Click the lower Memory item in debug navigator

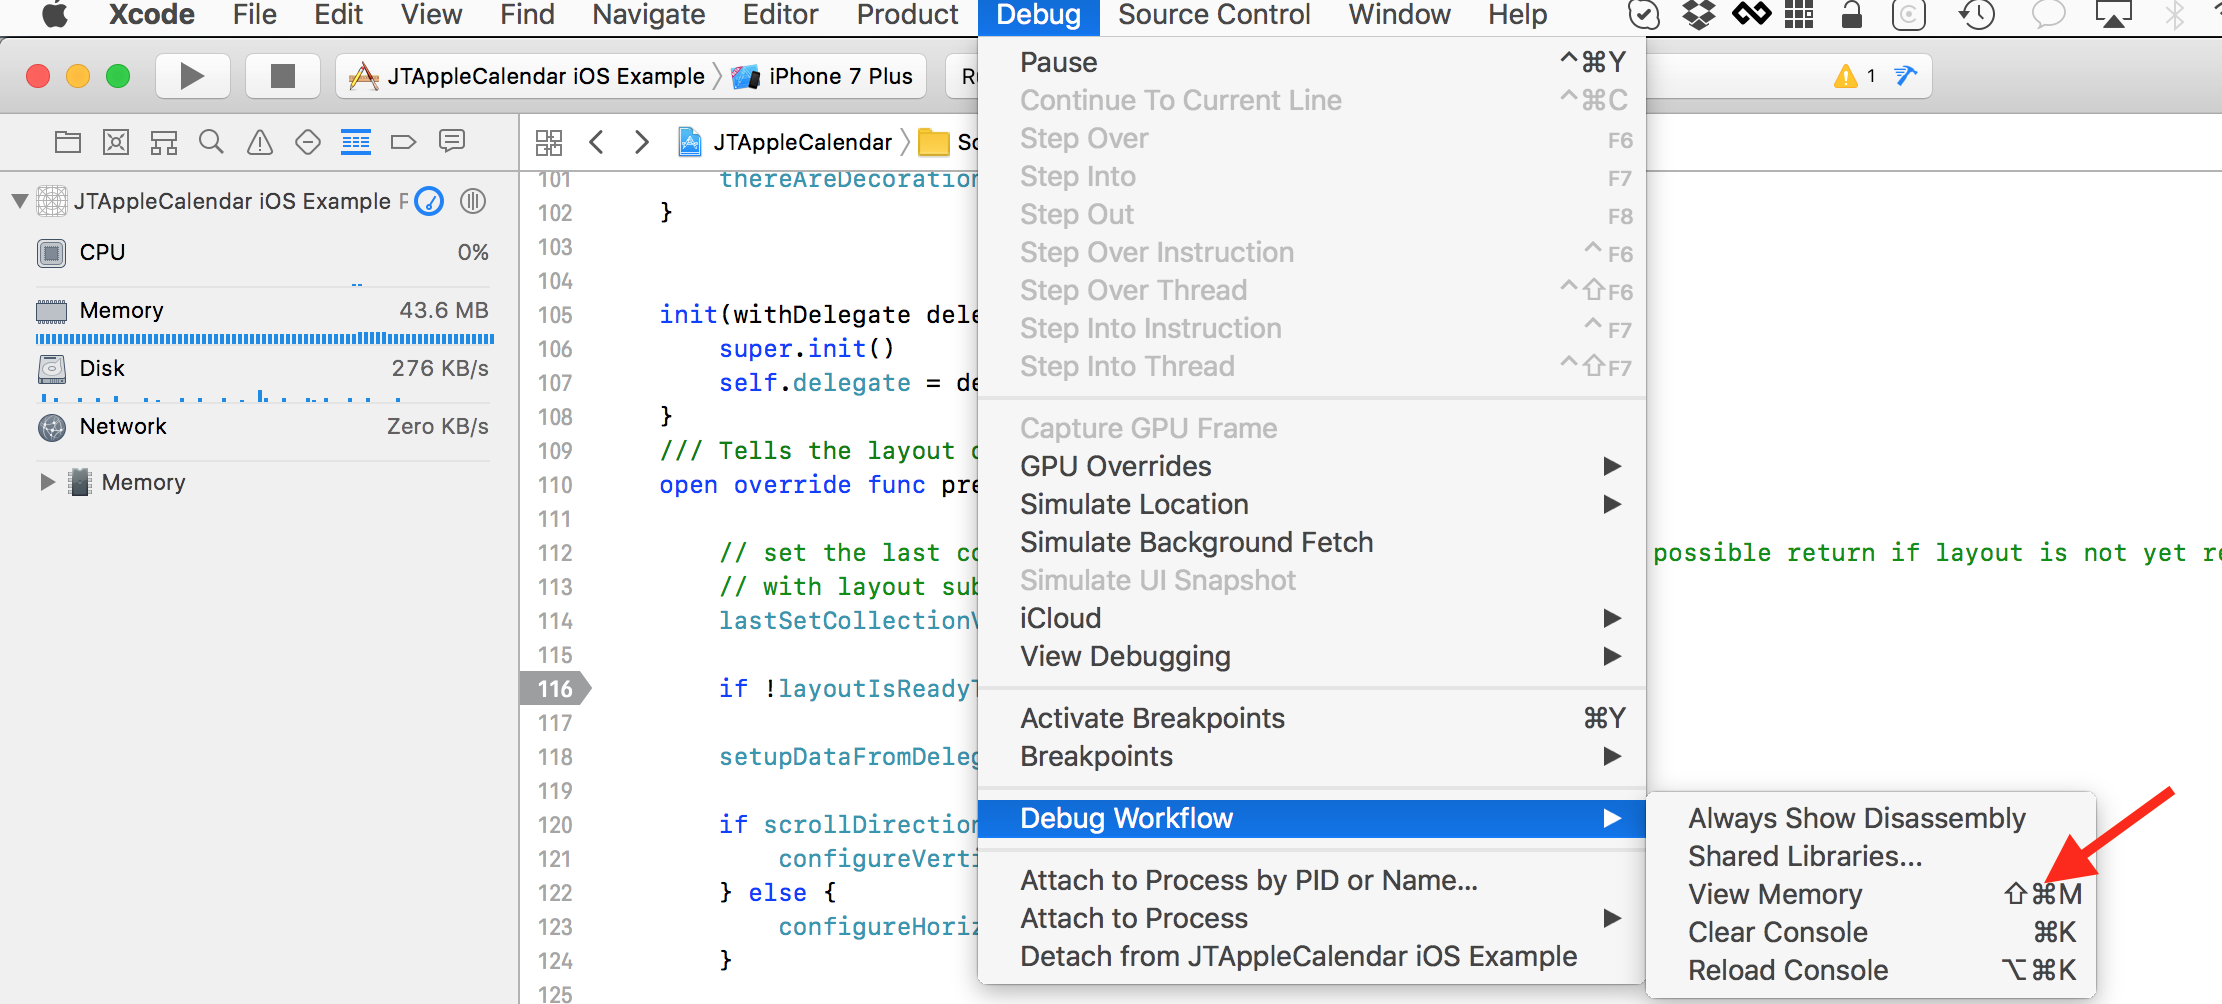click(143, 482)
